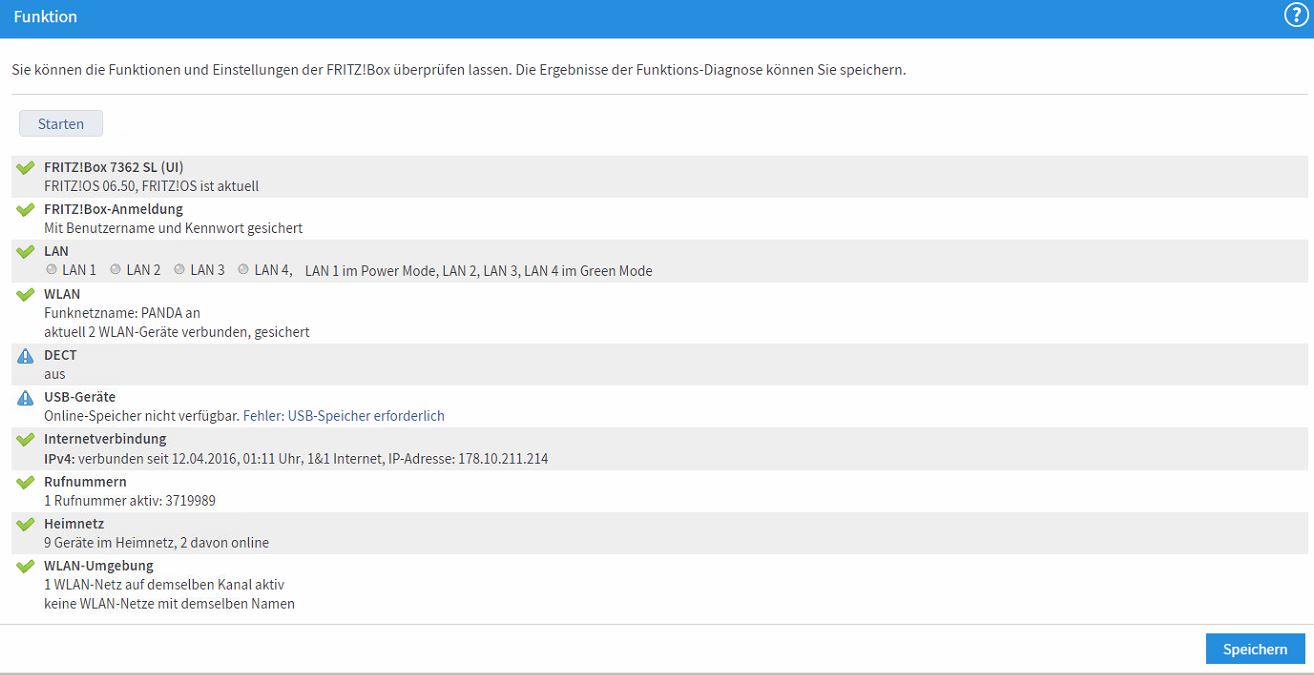
Task: Click 'keine WLAN-Netze mit demselben Namen' text
Action: point(169,604)
